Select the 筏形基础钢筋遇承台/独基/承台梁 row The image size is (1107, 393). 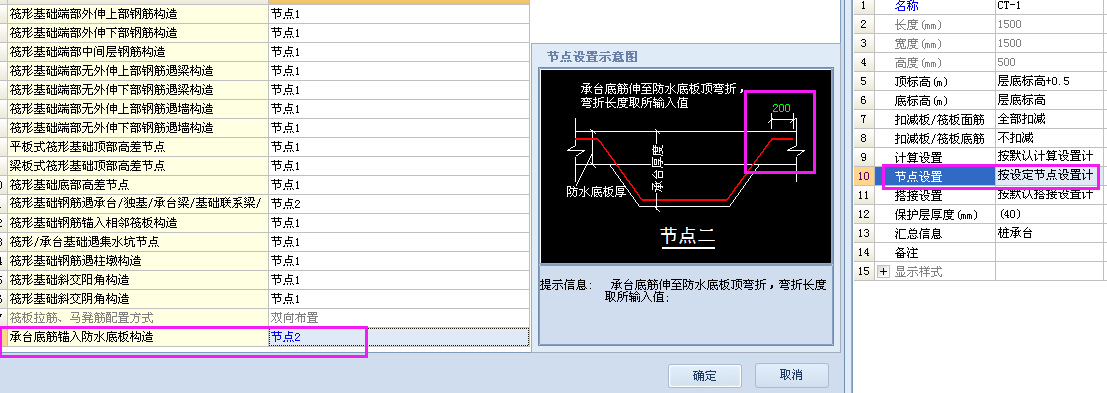click(x=265, y=204)
